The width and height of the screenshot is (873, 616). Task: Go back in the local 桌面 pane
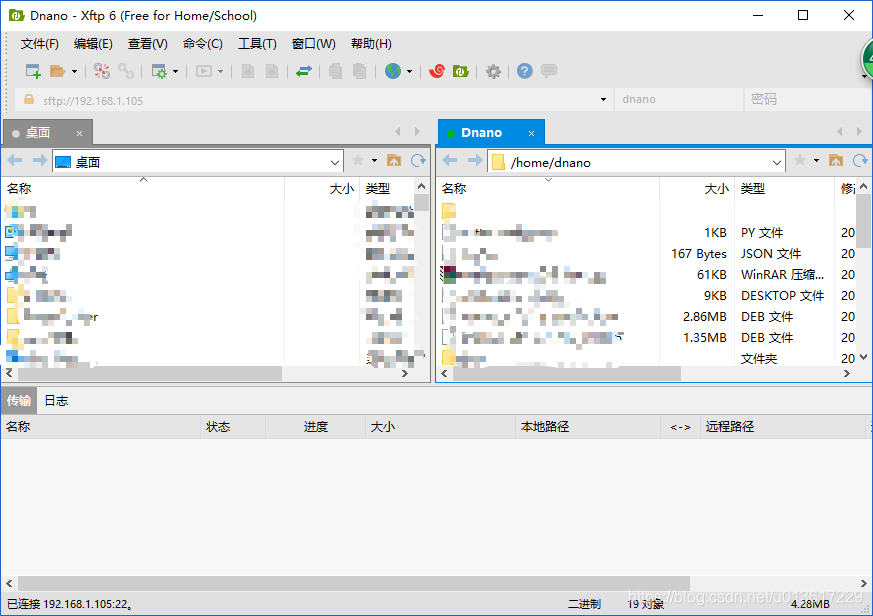pyautogui.click(x=15, y=161)
